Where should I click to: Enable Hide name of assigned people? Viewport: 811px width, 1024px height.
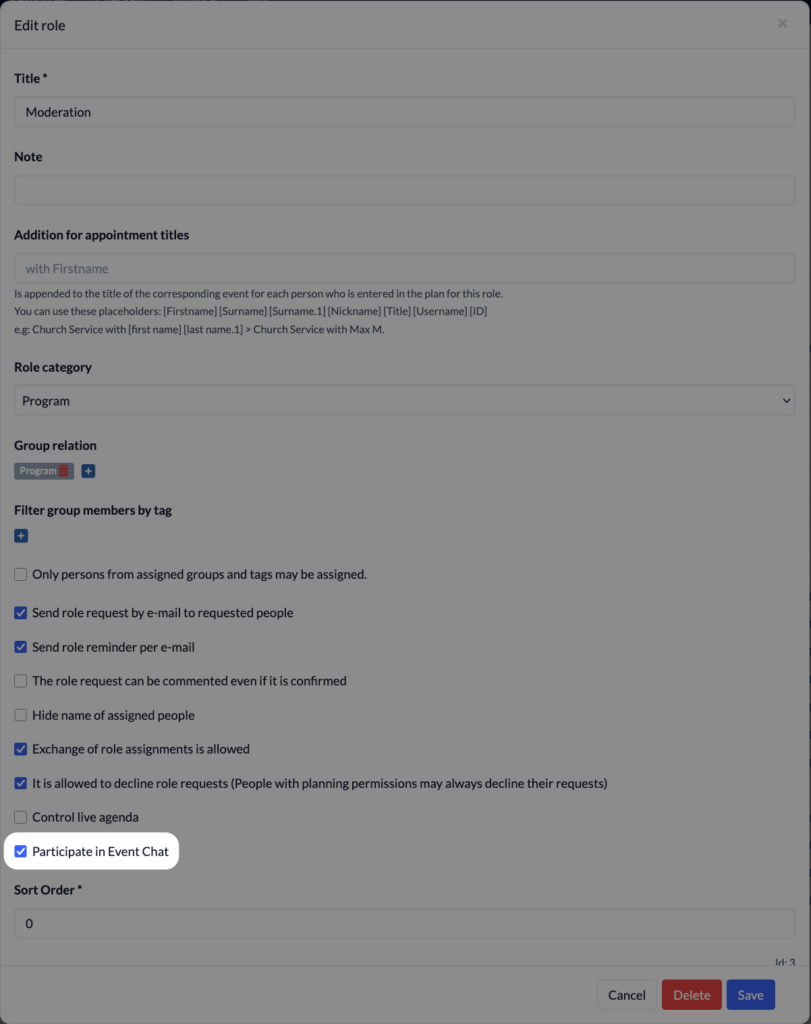pos(20,715)
